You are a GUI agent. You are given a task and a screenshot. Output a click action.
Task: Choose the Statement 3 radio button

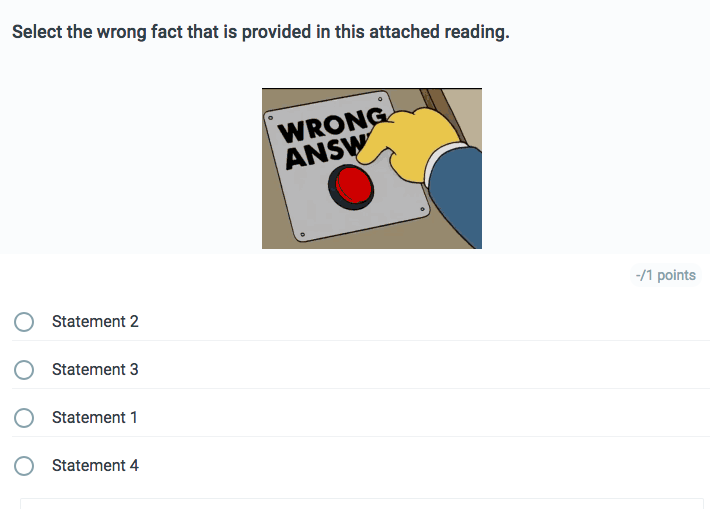pos(24,370)
